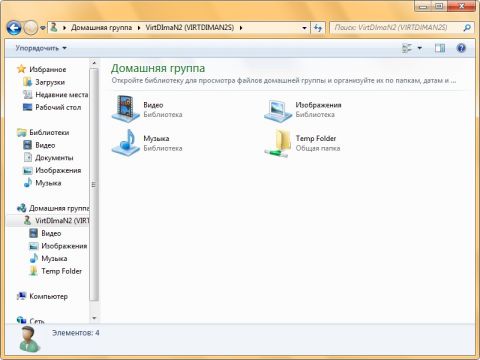Click the user avatar in details pane
480x360 pixels.
pos(29,339)
